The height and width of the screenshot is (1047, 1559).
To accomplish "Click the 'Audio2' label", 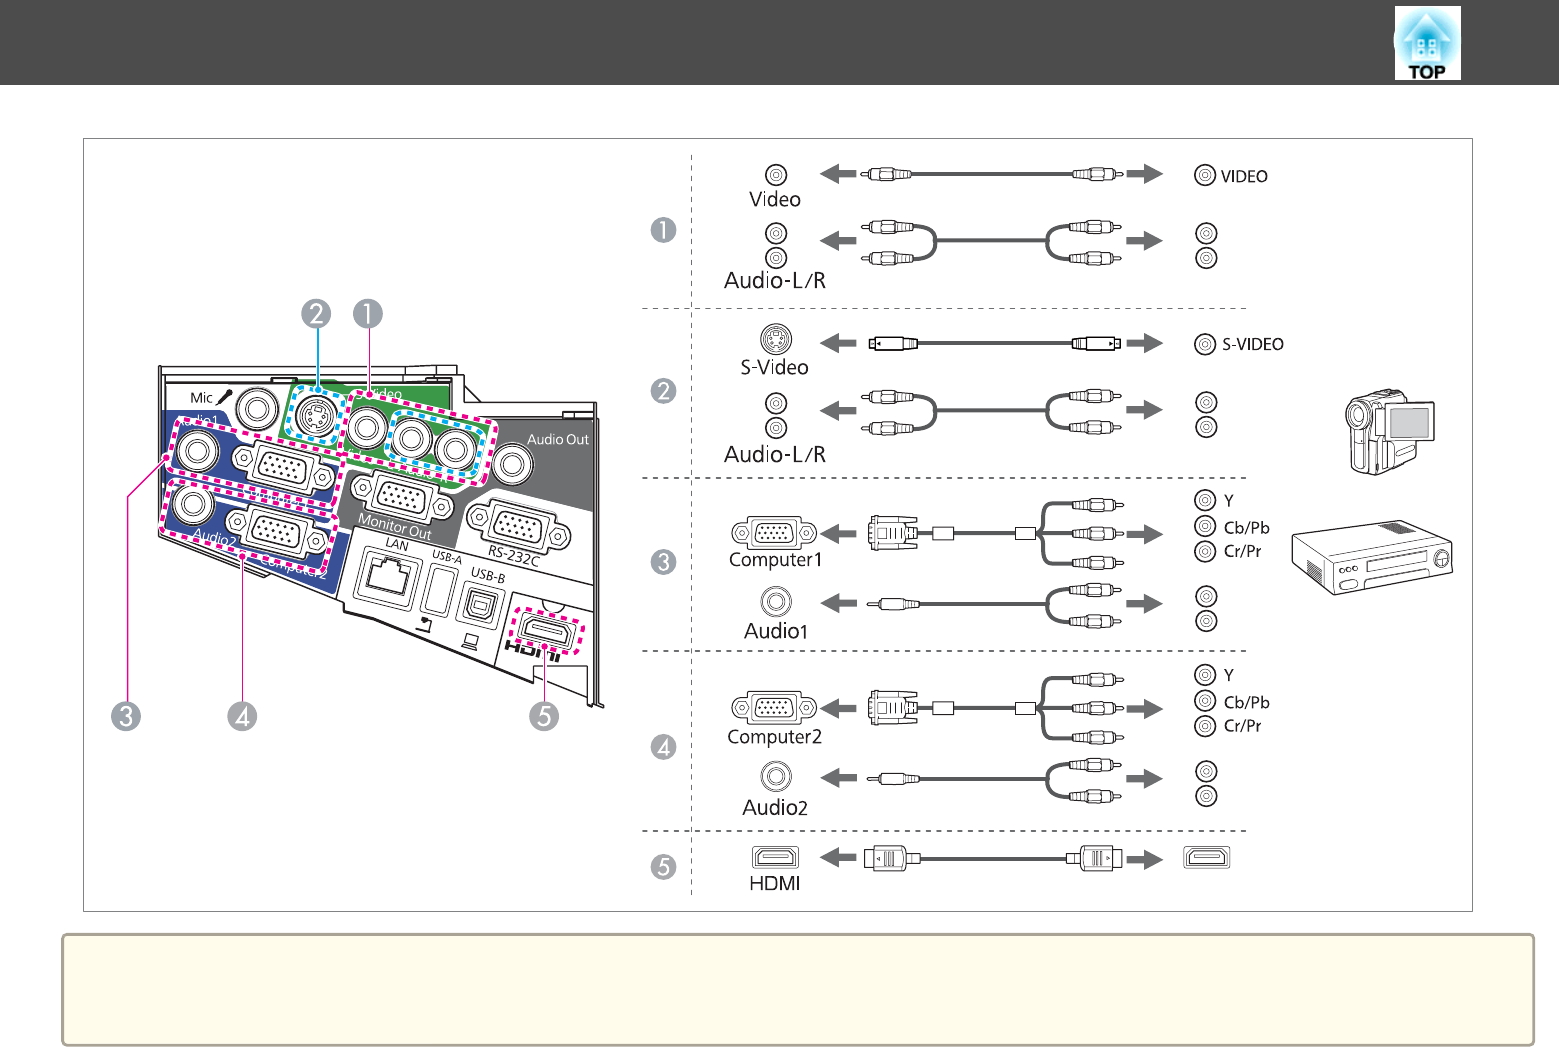I will [x=775, y=808].
